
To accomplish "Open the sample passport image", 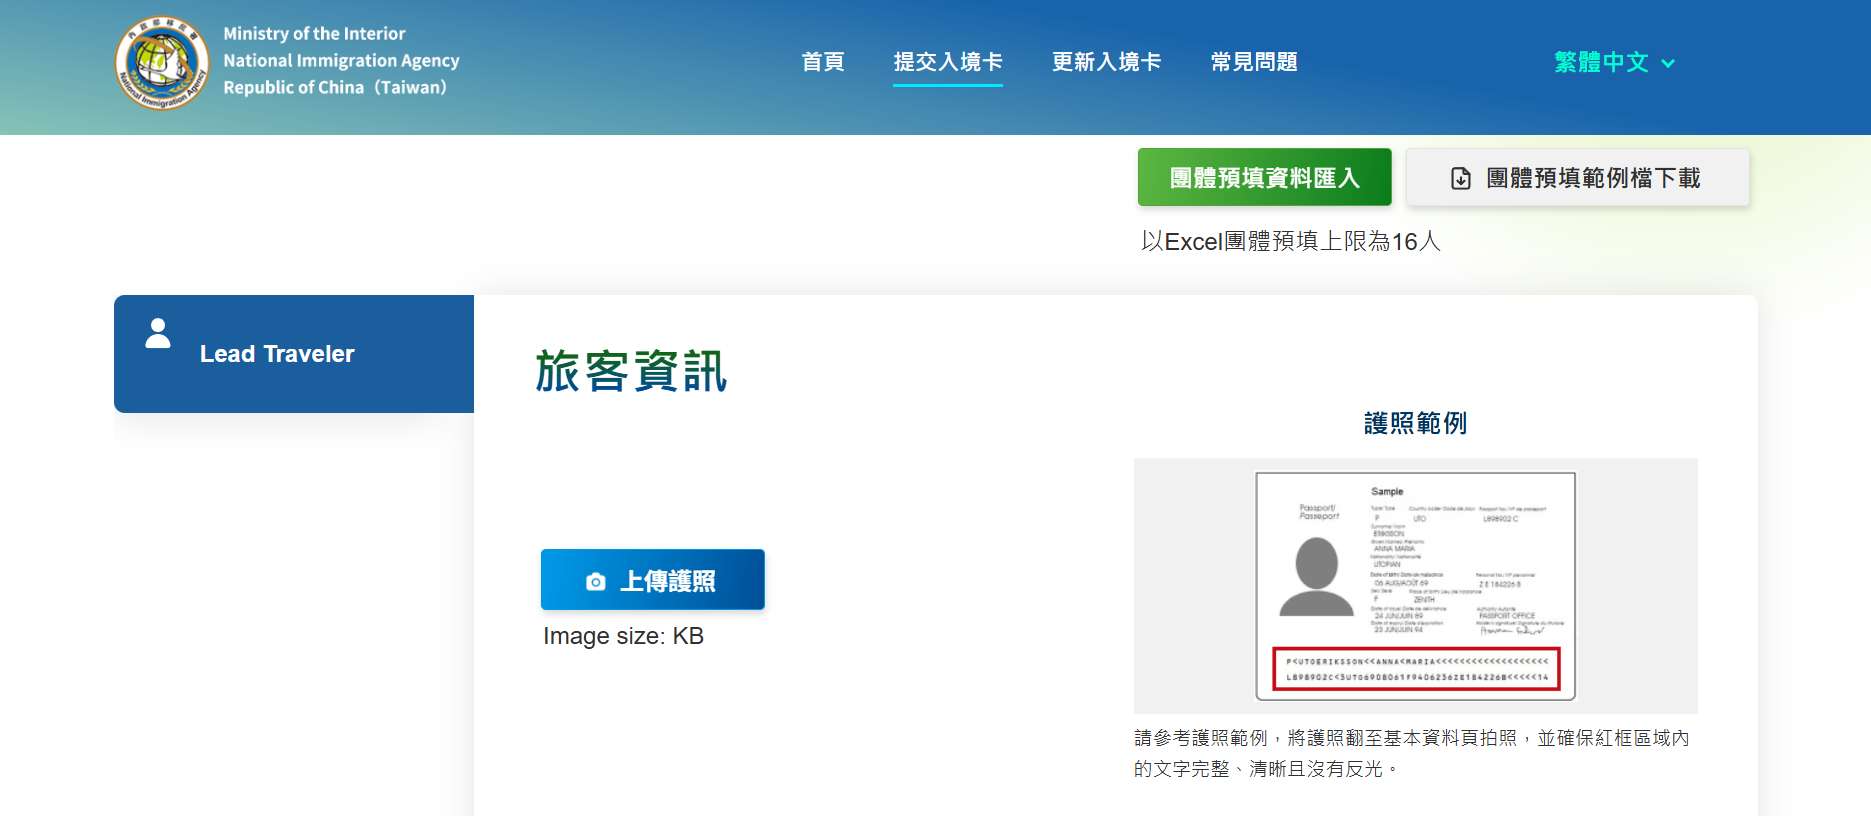I will [1416, 586].
